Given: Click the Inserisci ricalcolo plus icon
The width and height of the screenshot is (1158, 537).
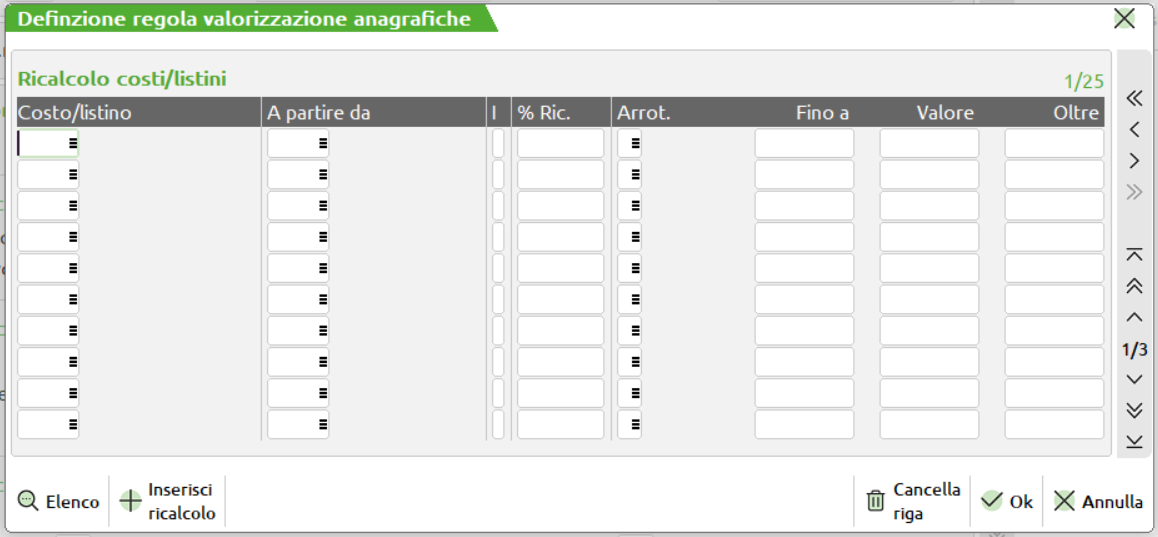Looking at the screenshot, I should click(130, 501).
